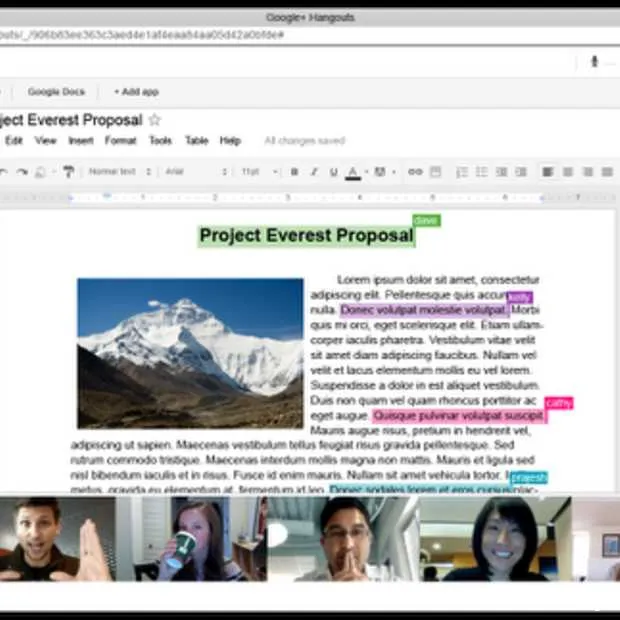The height and width of the screenshot is (620, 620).
Task: Open the text color tool
Action: [353, 172]
